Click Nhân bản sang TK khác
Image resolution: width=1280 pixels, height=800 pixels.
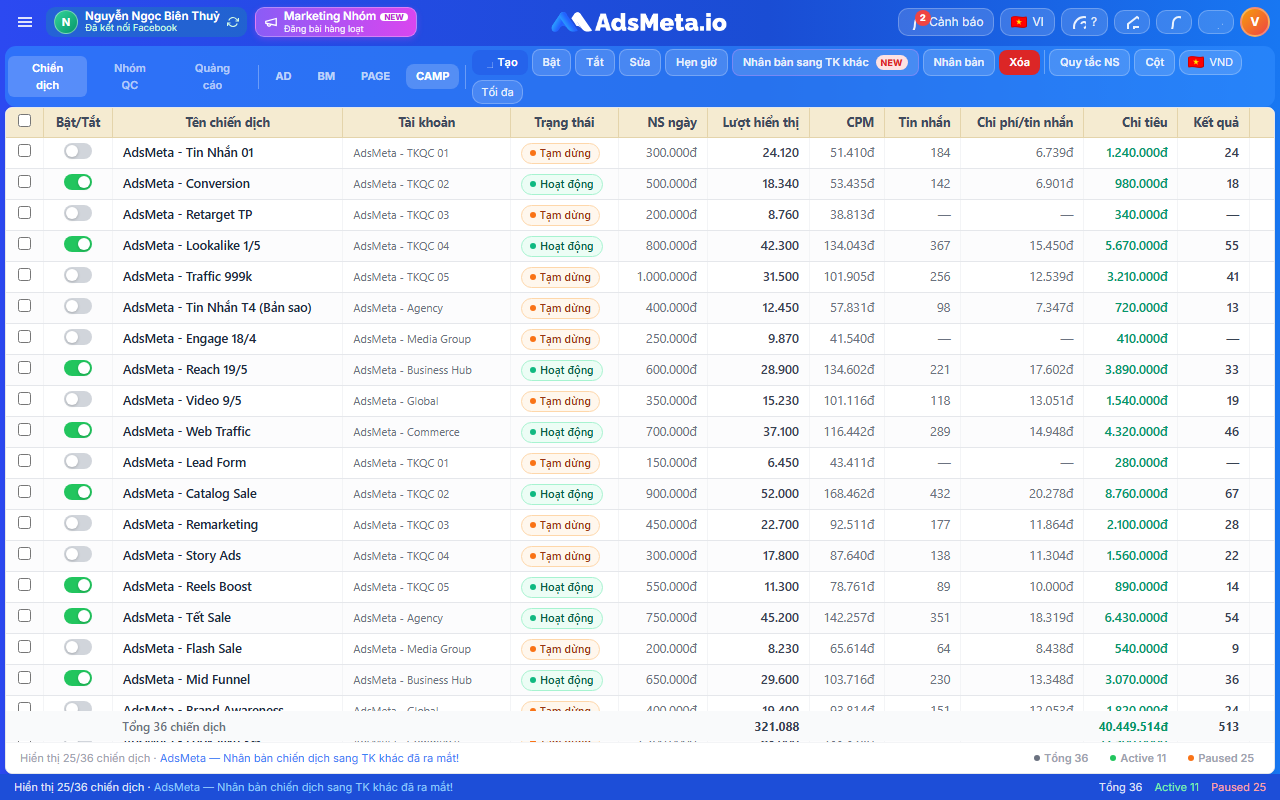click(x=825, y=62)
